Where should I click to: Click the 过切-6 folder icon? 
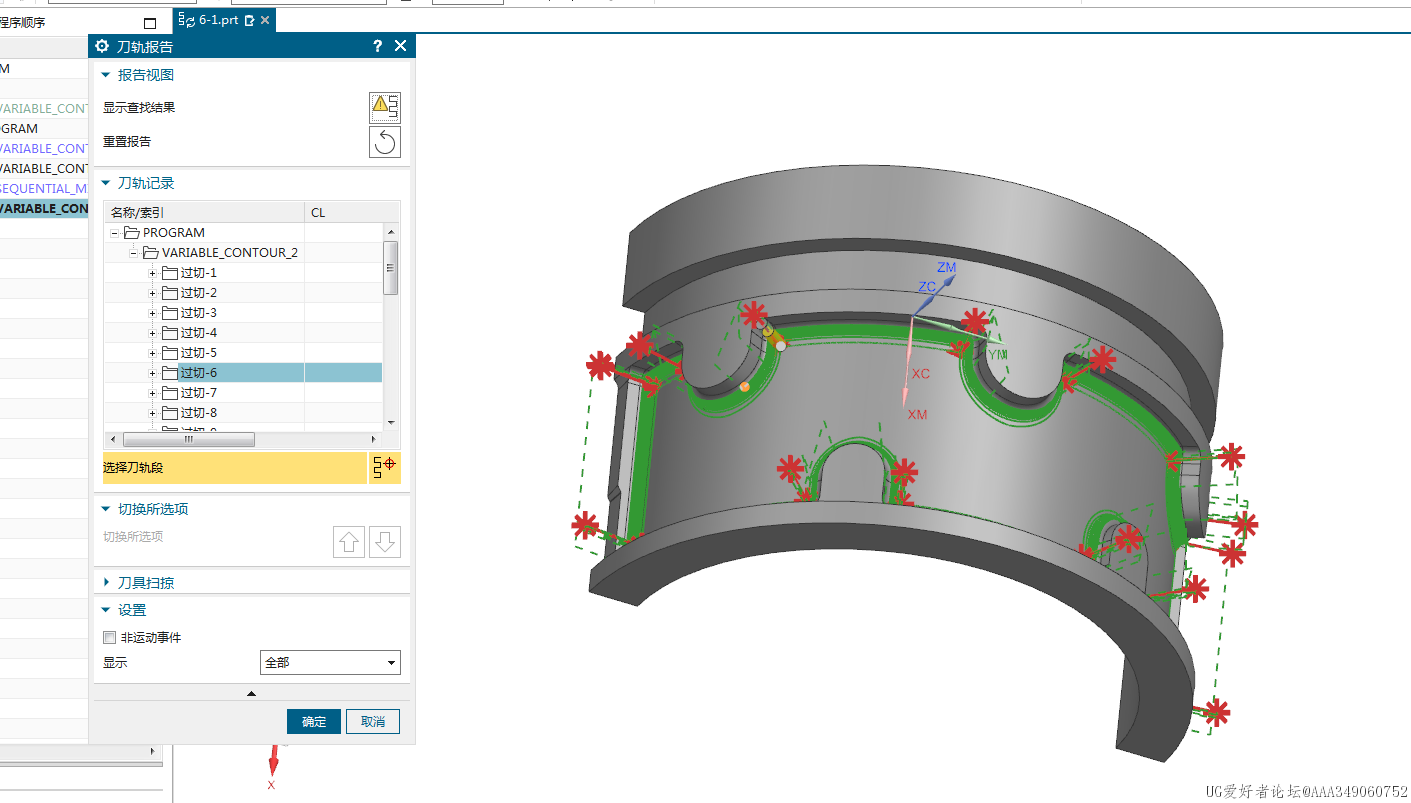click(169, 373)
